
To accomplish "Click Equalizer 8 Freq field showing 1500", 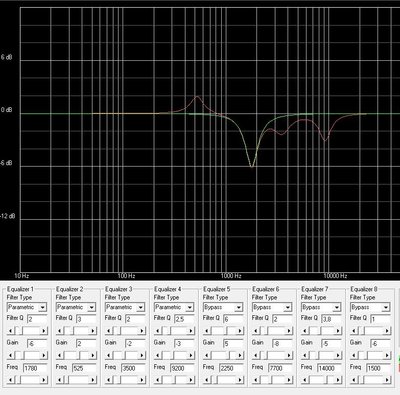I will [x=378, y=368].
